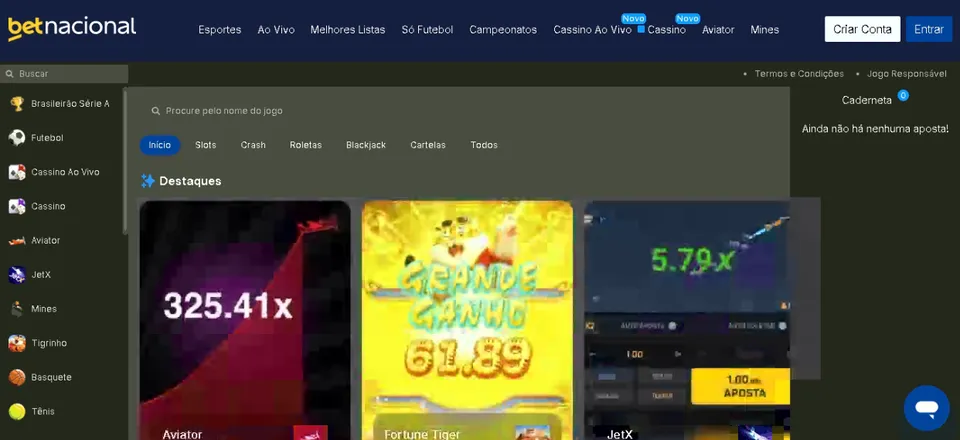The width and height of the screenshot is (960, 440).
Task: Open the Fortune Tiger game thumbnail
Action: pyautogui.click(x=468, y=321)
